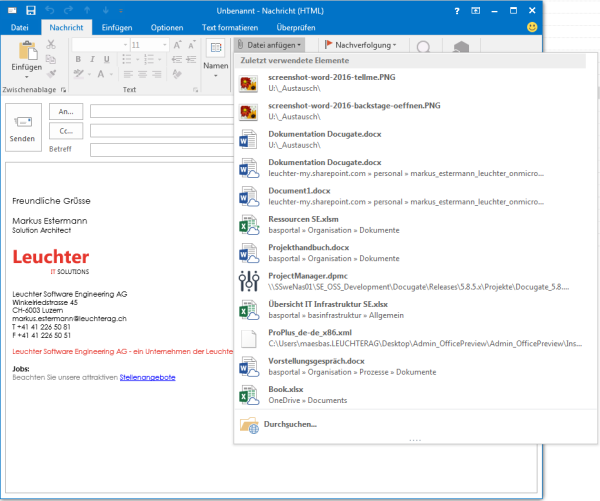Screen dimensions: 600x501
Task: Select Dokumentation Docugate.docx on sharepoint
Action: [415, 168]
